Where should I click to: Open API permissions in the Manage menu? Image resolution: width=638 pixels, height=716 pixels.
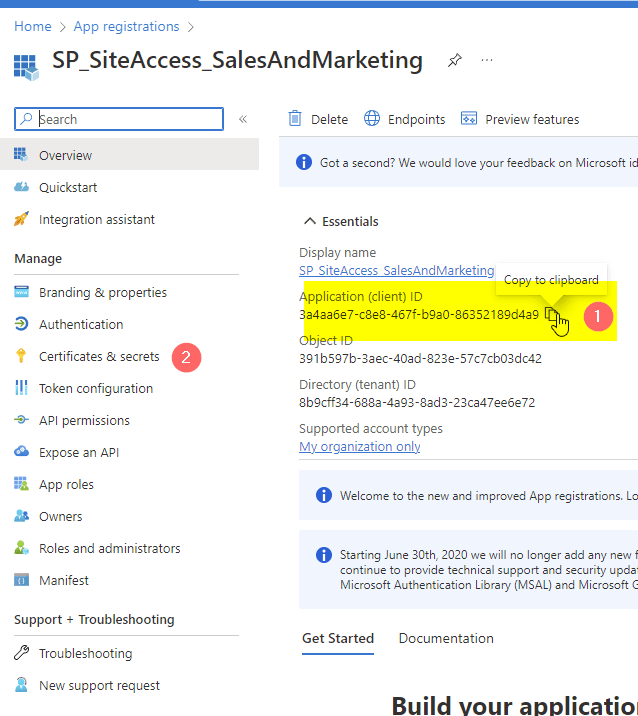(x=84, y=420)
